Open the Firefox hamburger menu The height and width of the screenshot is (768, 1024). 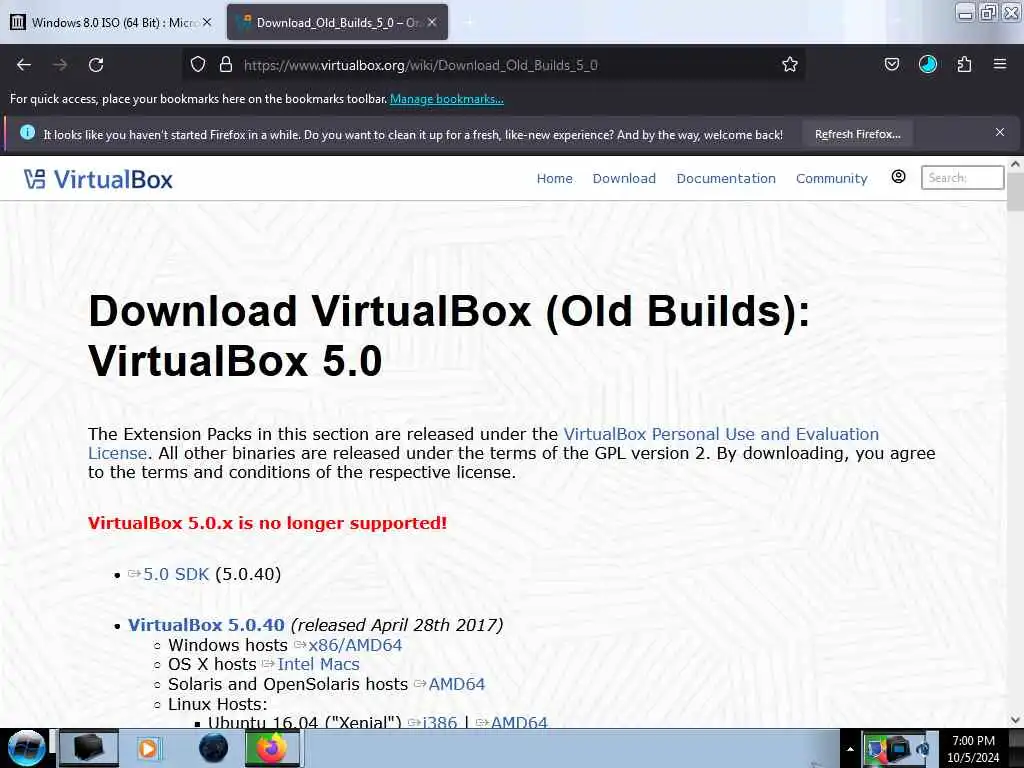(999, 64)
